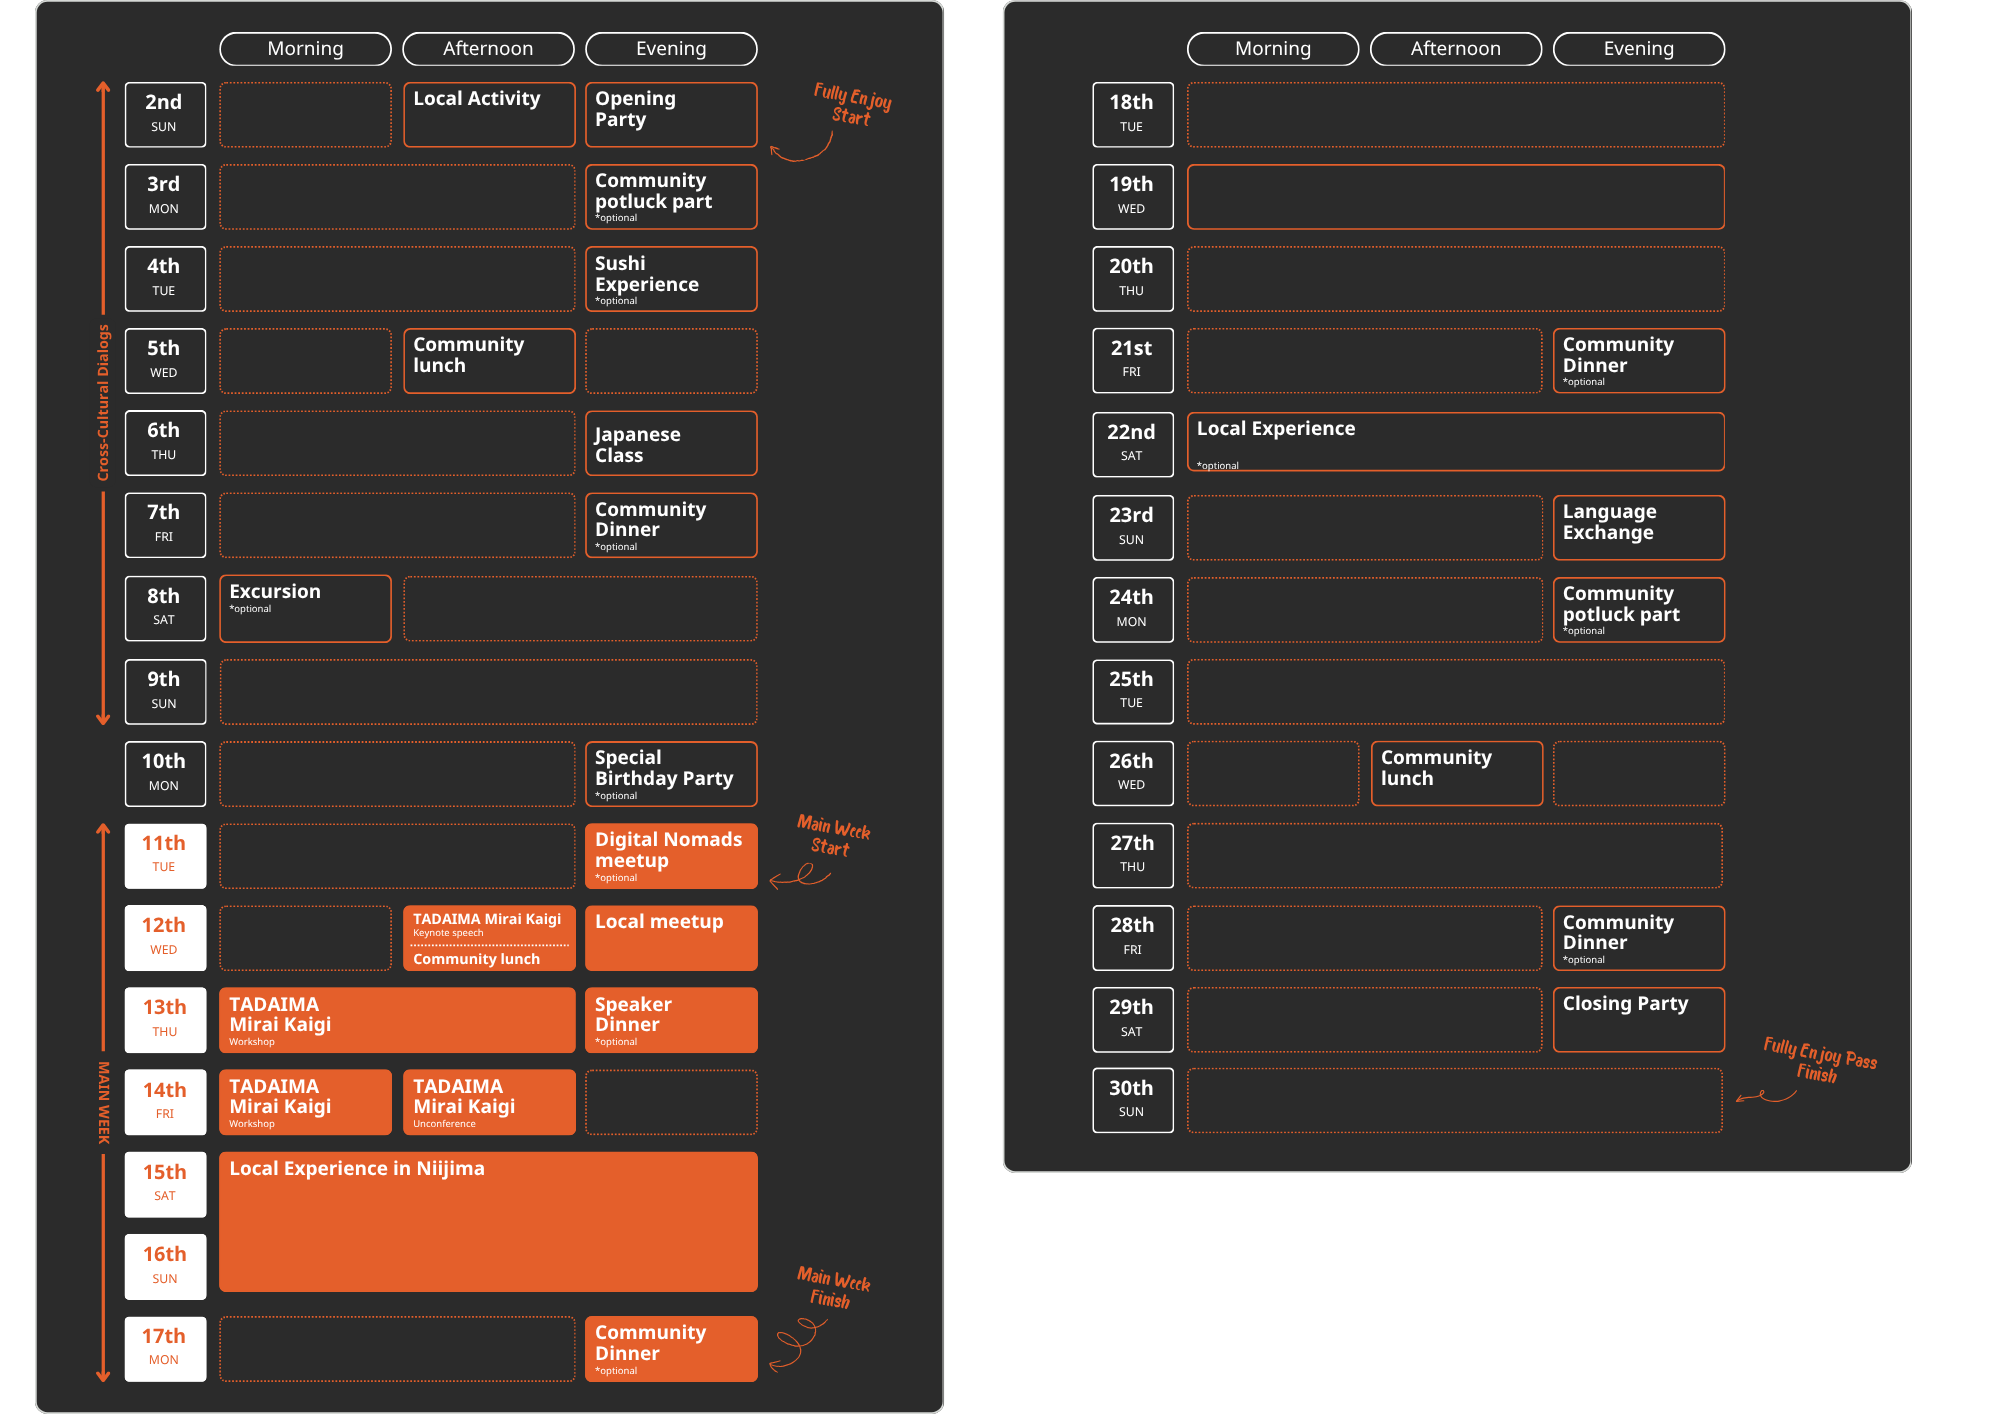This screenshot has height=1414, width=2000.
Task: Click the Sushi Experience event box
Action: tap(670, 279)
